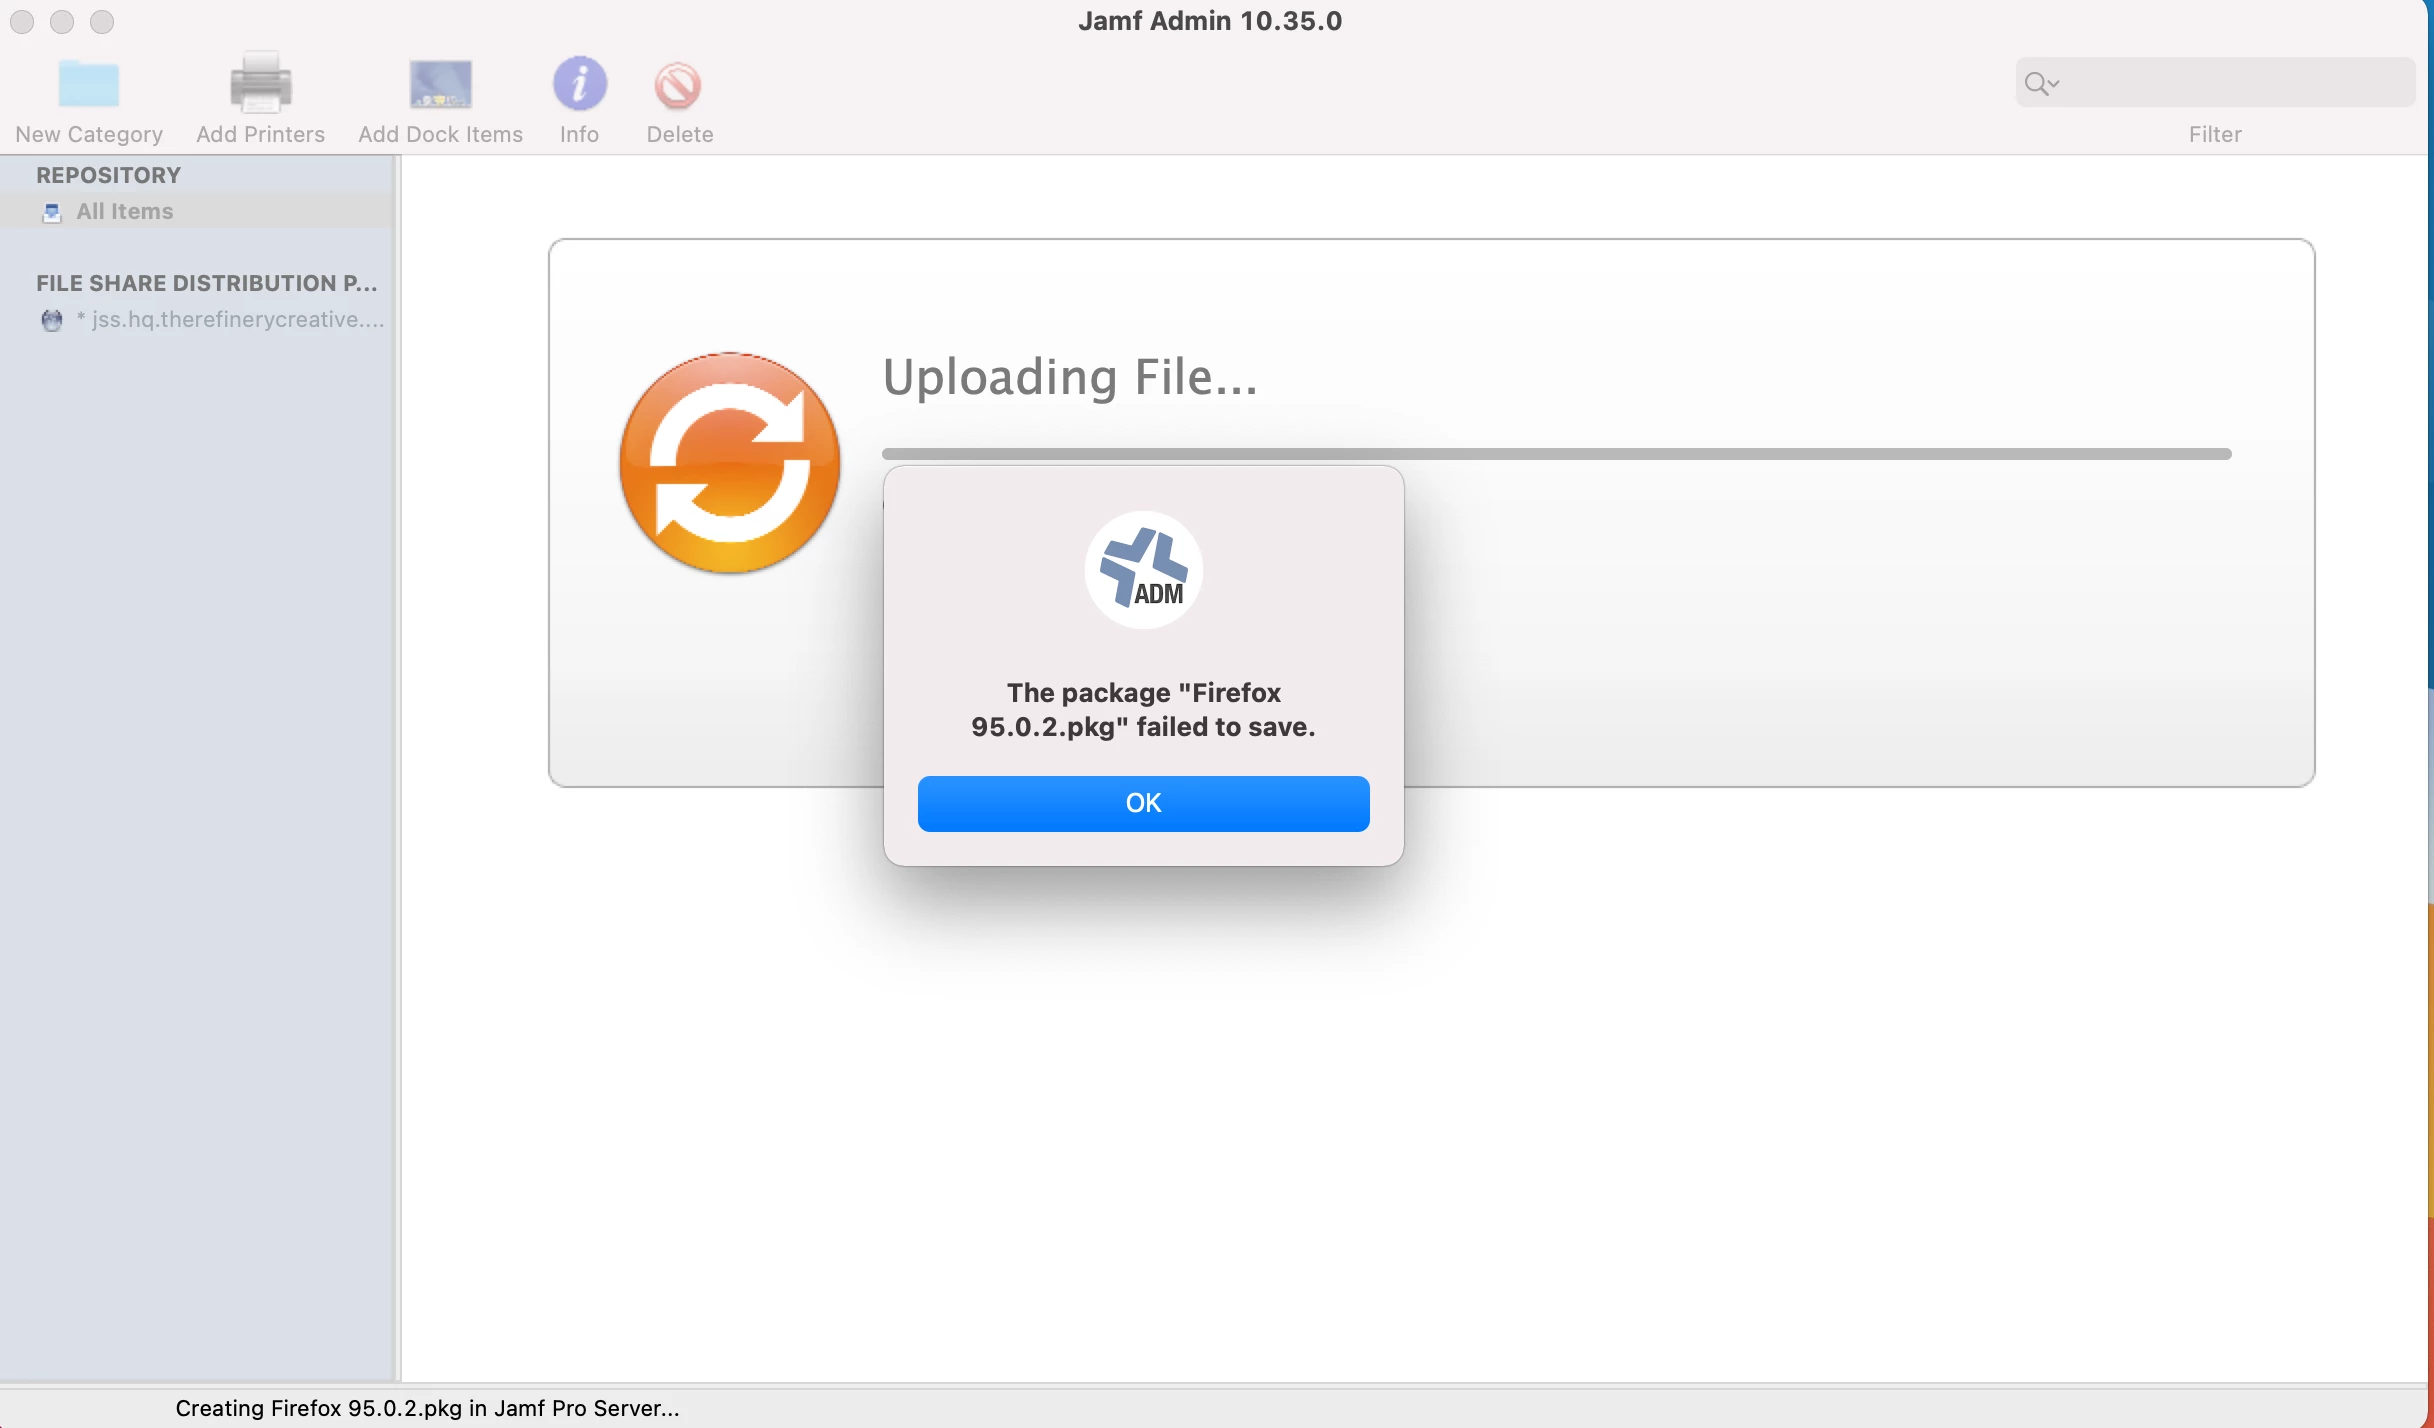Image resolution: width=2434 pixels, height=1428 pixels.
Task: Click the file share distribution point icon
Action: (x=52, y=320)
